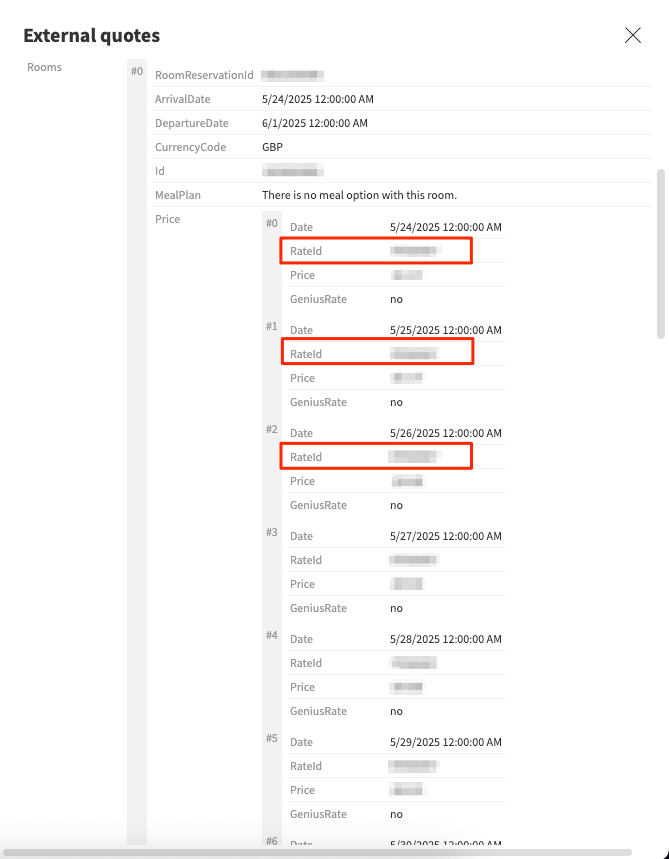Click the RateId row under 5/26/2025

pos(375,457)
